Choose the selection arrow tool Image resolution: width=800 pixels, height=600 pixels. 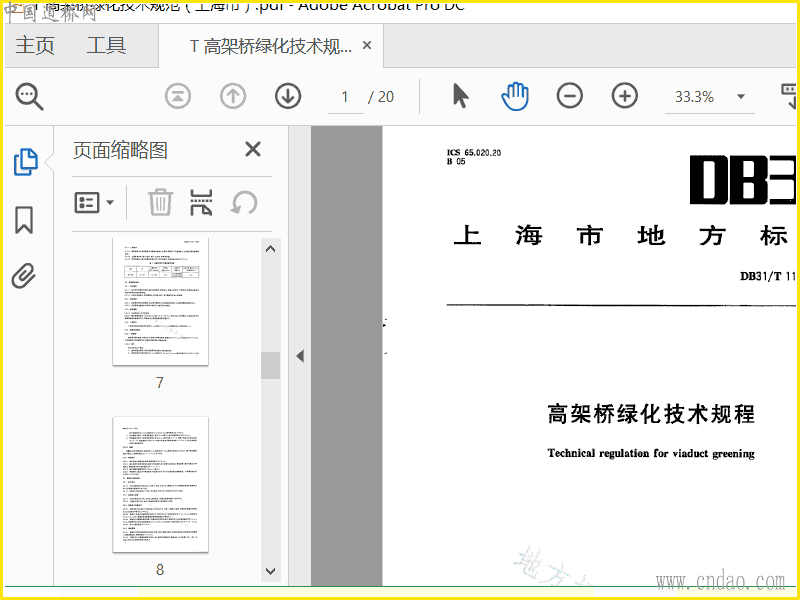click(461, 96)
